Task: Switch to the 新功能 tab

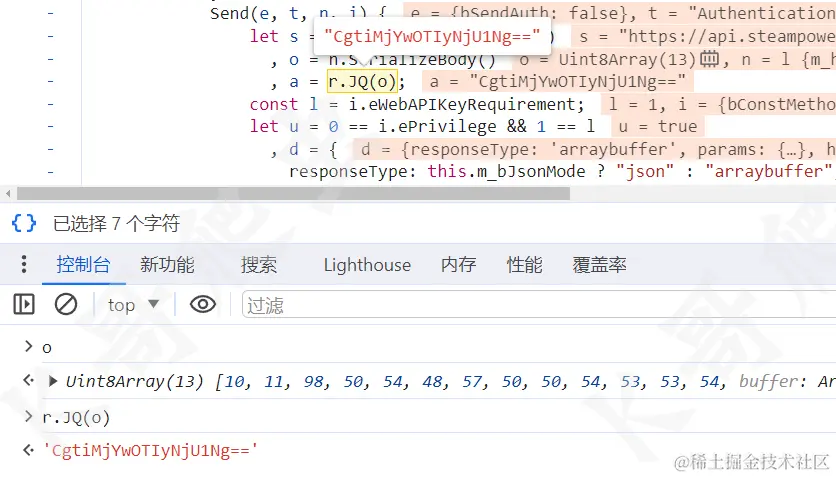Action: point(167,265)
